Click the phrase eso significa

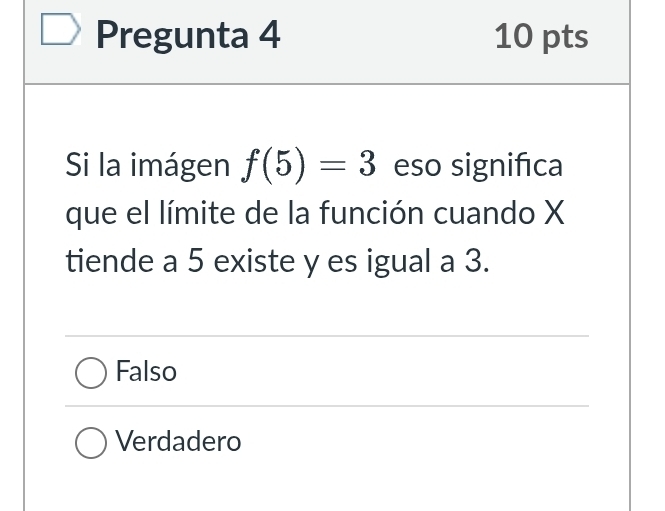[x=478, y=165]
